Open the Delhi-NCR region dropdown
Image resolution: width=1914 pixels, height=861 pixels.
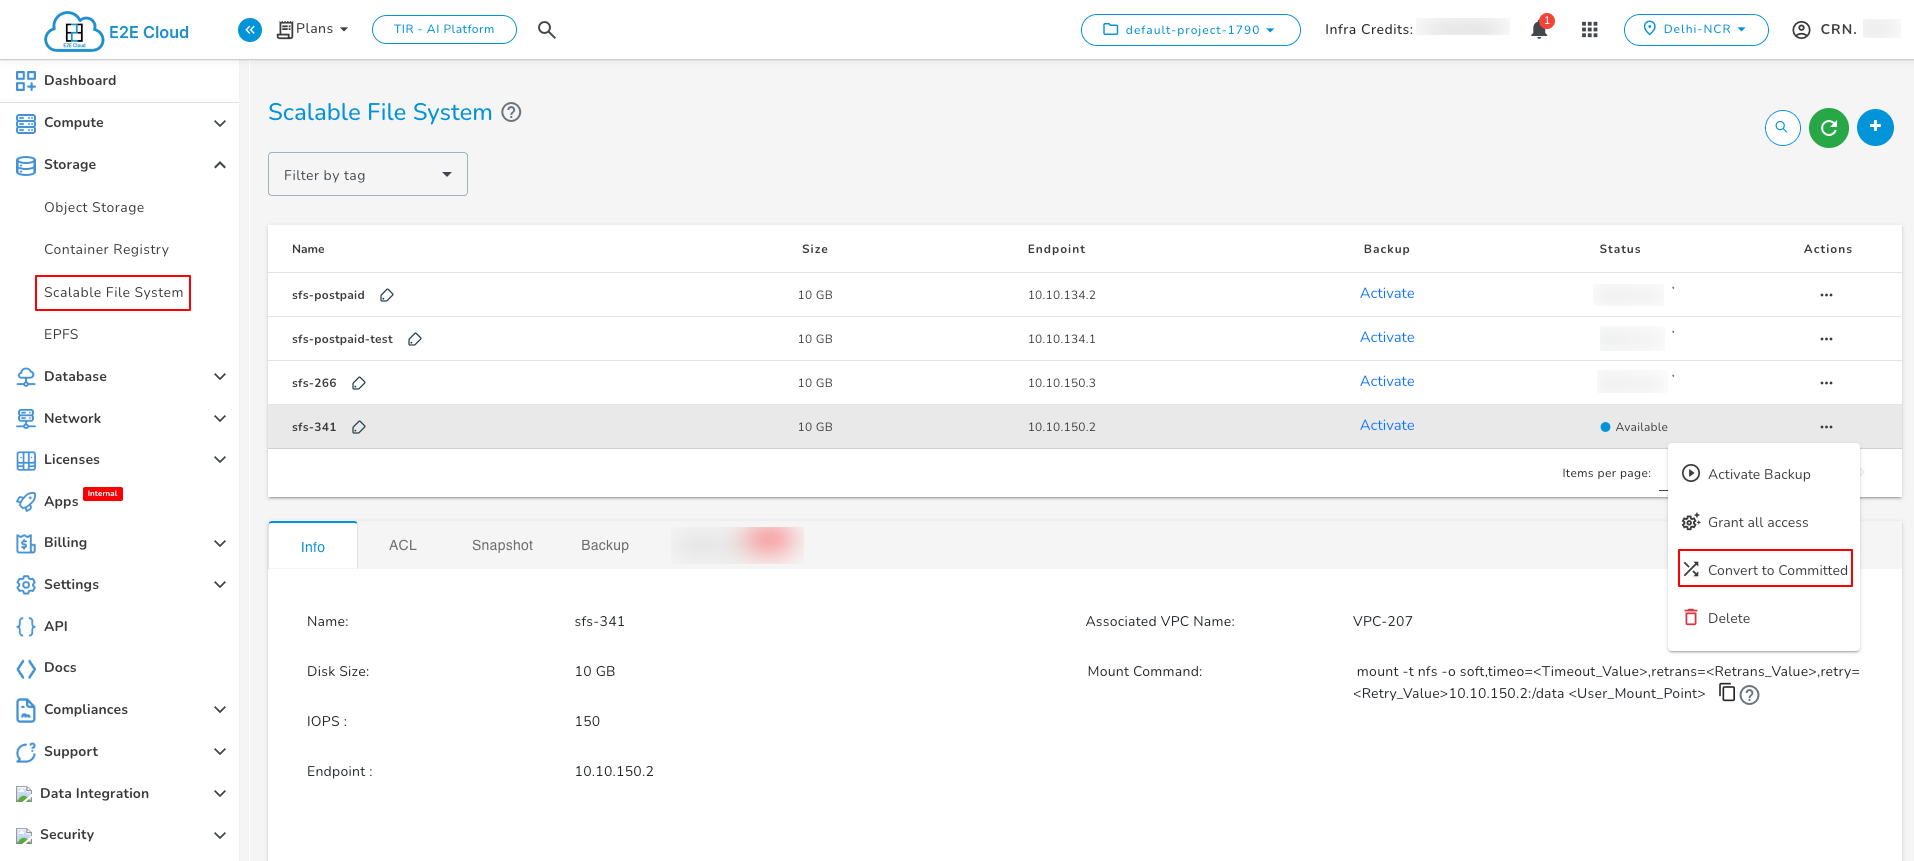coord(1695,30)
